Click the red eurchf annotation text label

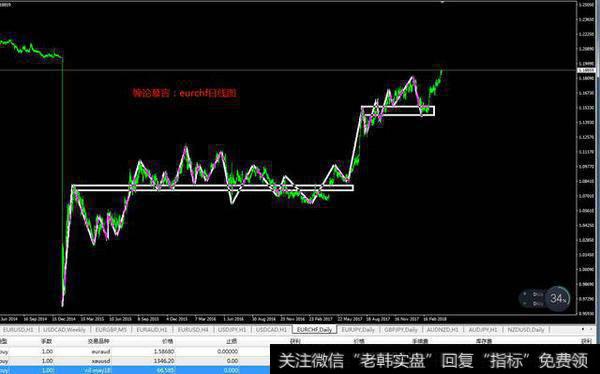point(184,93)
